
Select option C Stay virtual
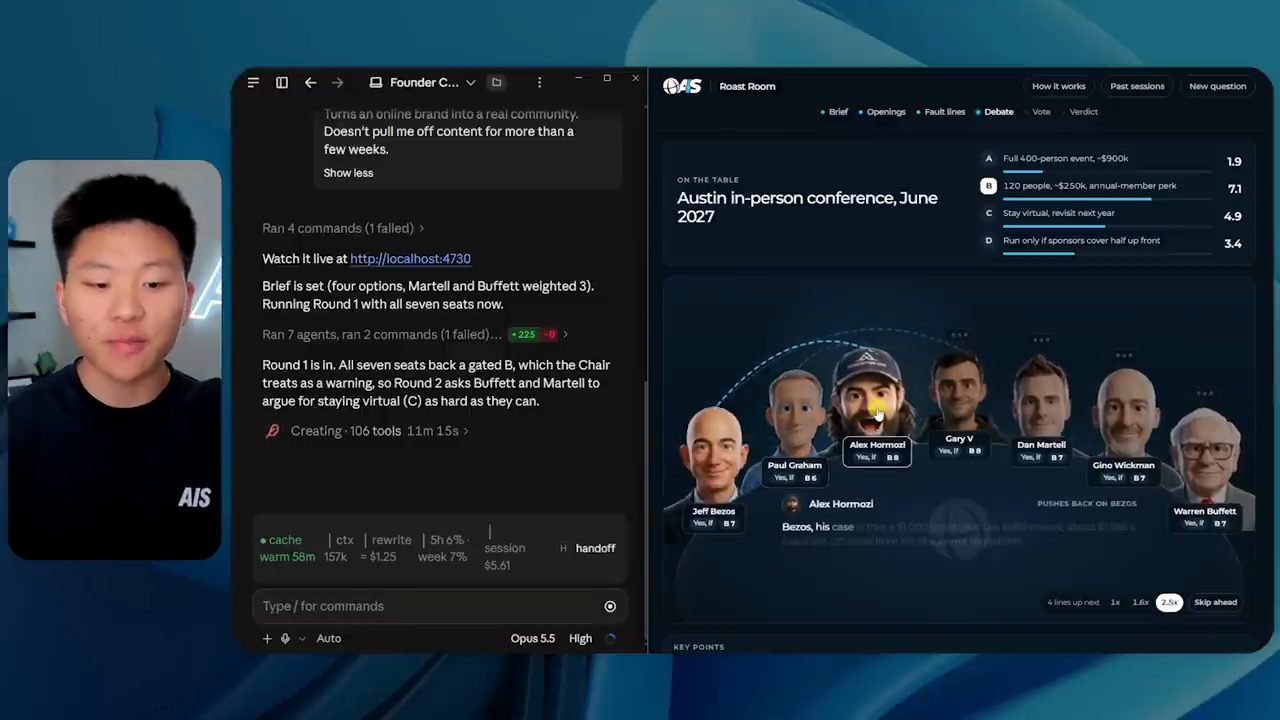click(x=1111, y=214)
